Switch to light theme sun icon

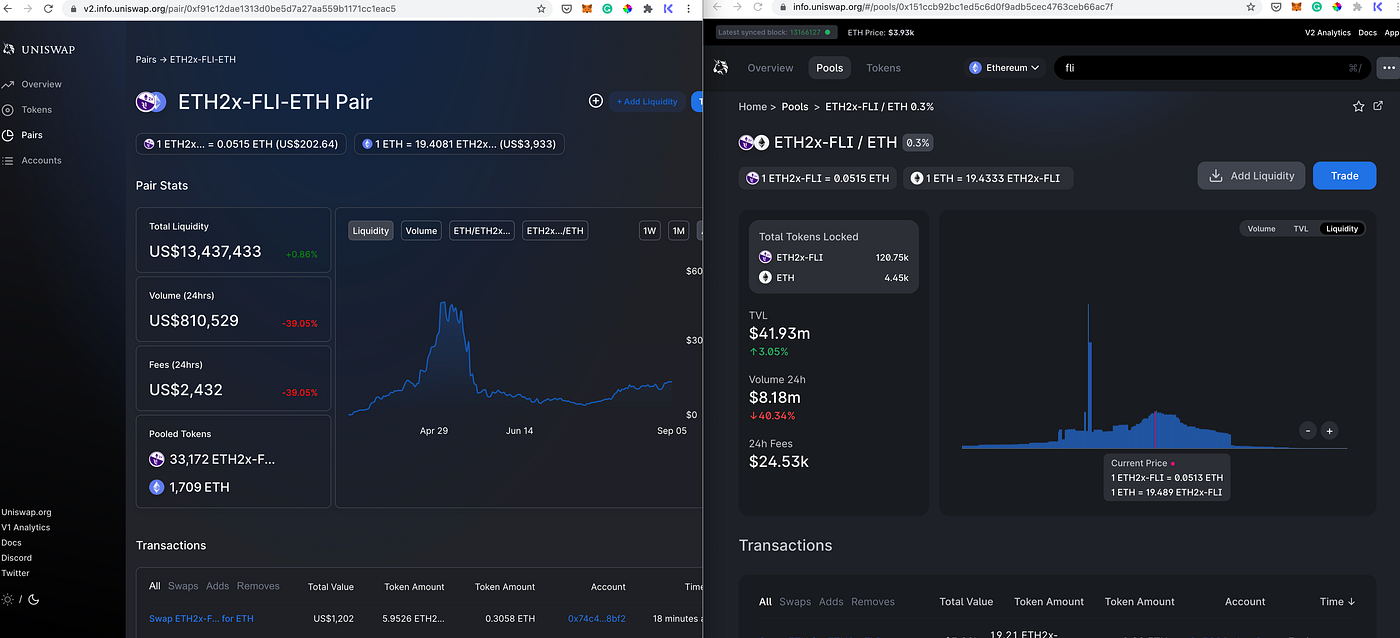coord(8,599)
